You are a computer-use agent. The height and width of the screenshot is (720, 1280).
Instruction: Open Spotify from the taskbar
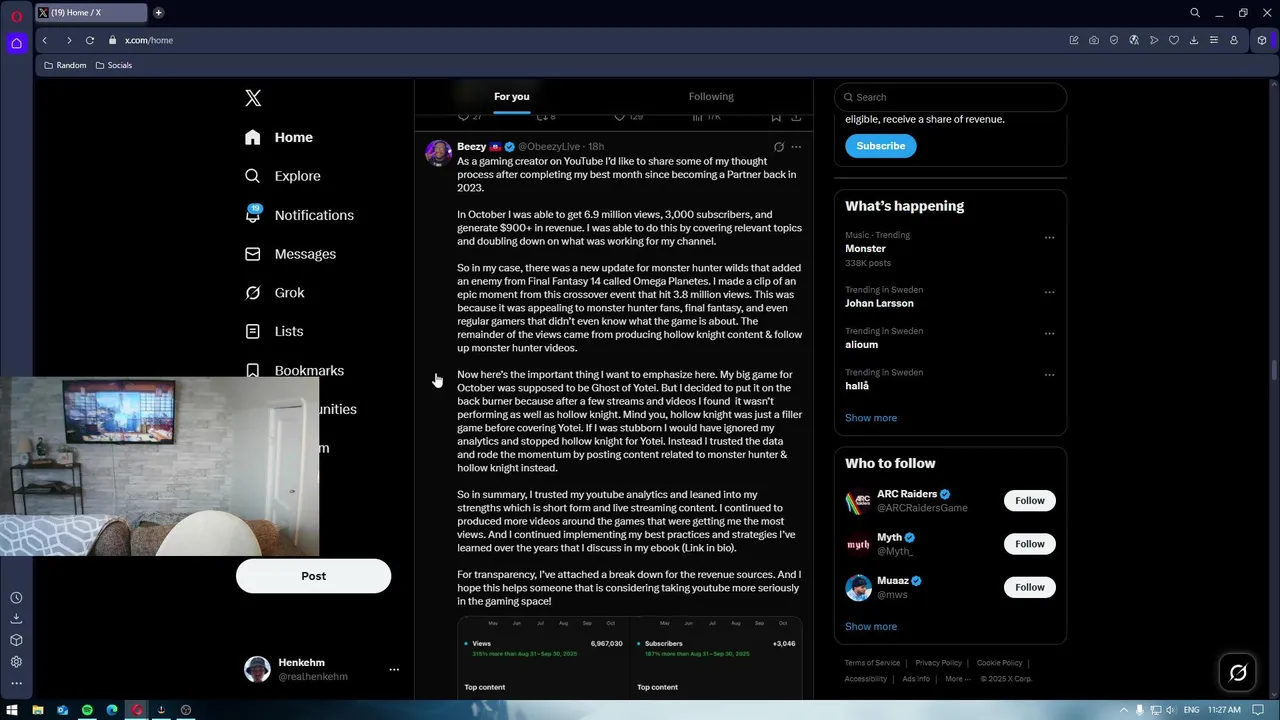pyautogui.click(x=87, y=710)
